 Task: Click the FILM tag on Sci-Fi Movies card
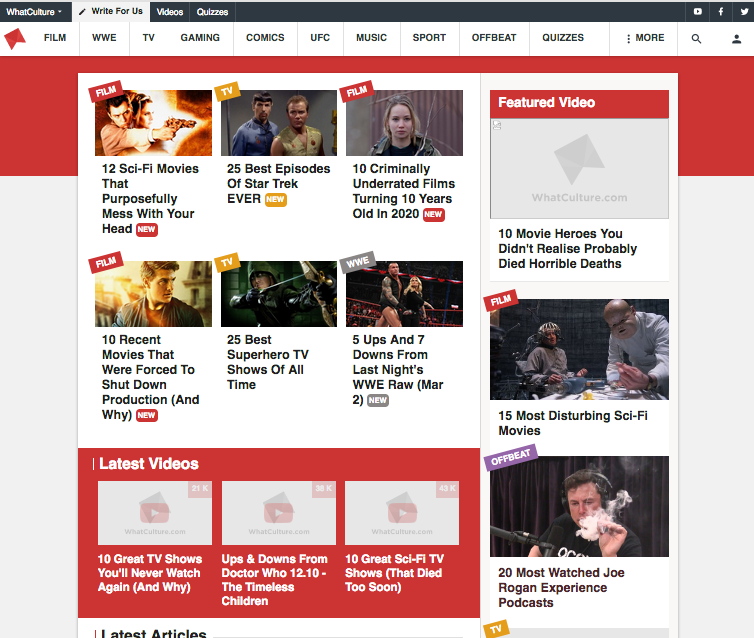click(x=106, y=91)
